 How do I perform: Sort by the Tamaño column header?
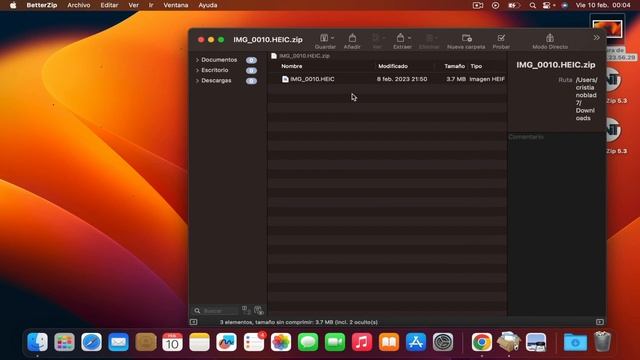(454, 66)
